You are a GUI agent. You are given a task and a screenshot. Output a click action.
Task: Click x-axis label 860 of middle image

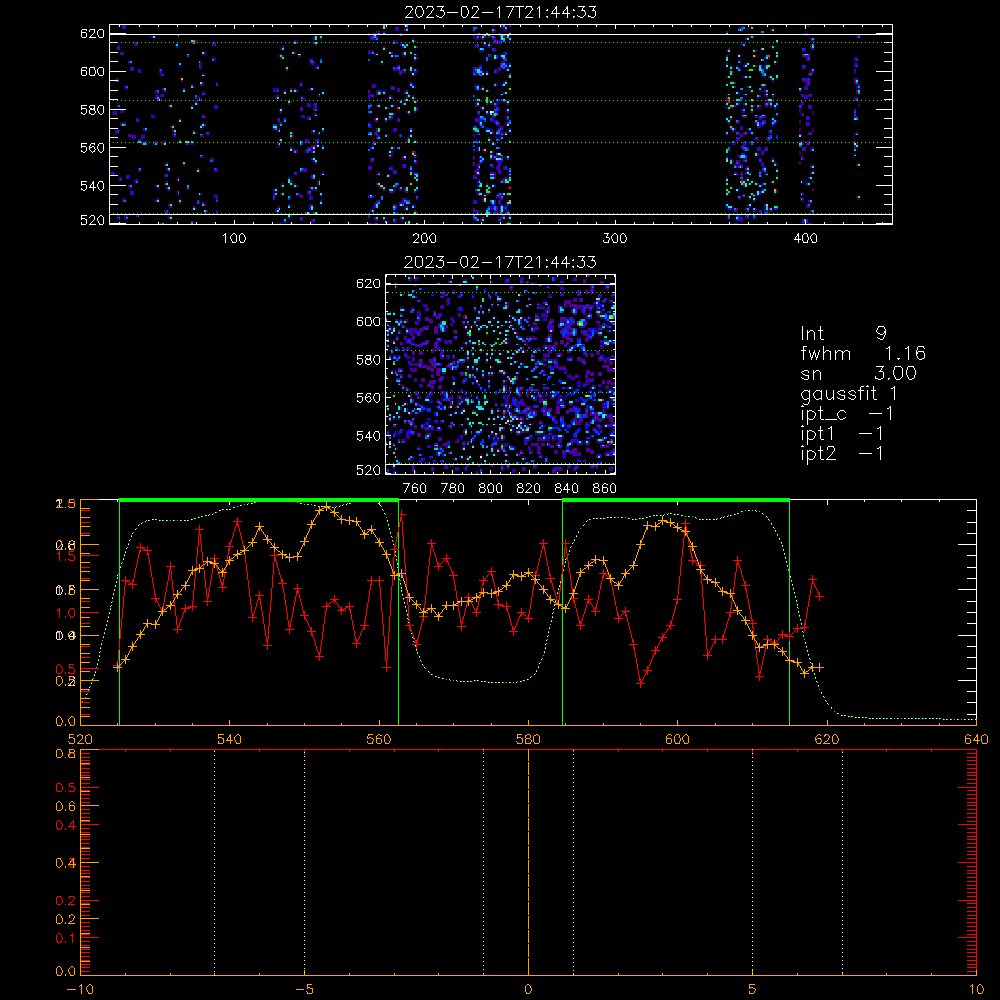click(x=605, y=489)
